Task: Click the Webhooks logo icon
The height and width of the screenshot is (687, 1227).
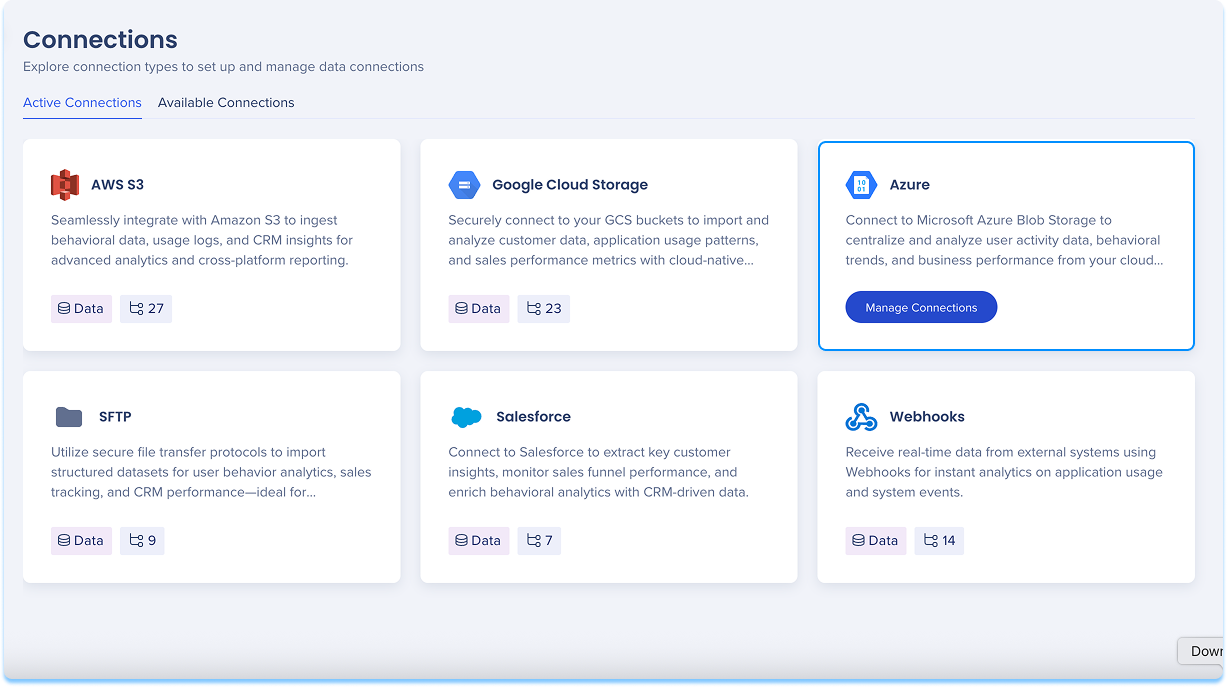Action: (x=861, y=417)
